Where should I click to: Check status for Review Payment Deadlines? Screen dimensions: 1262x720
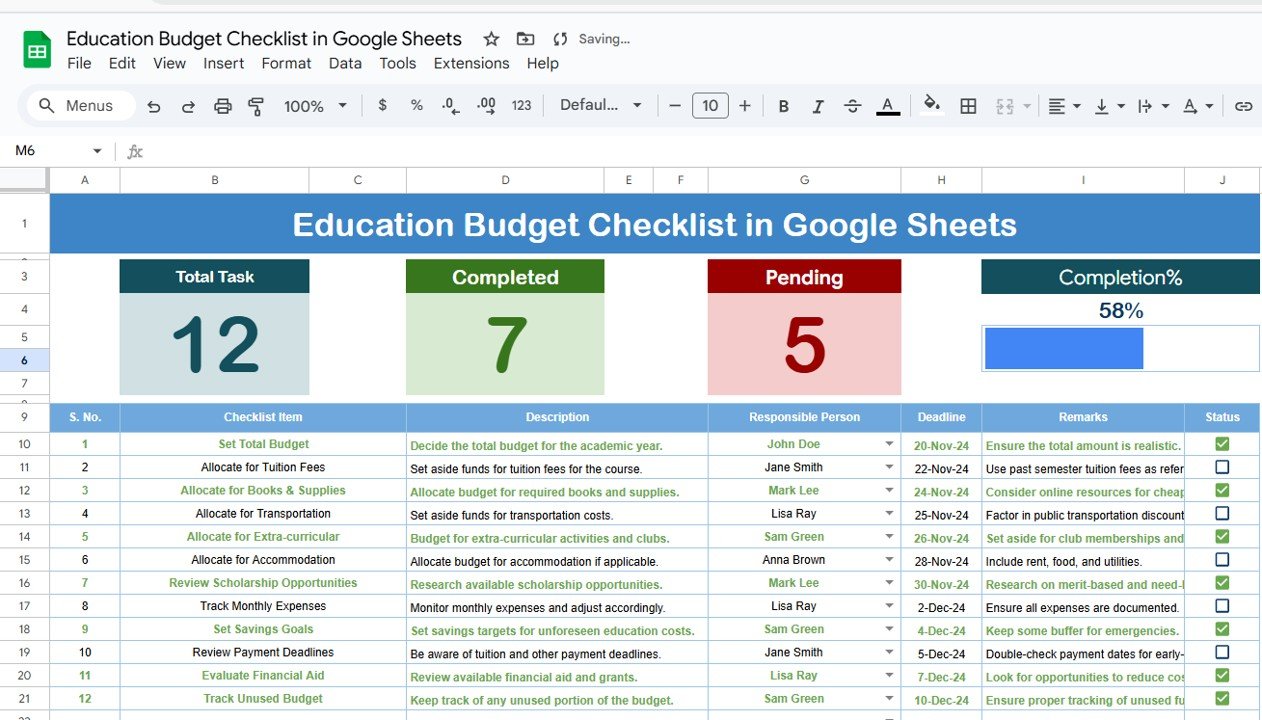[x=1222, y=652]
